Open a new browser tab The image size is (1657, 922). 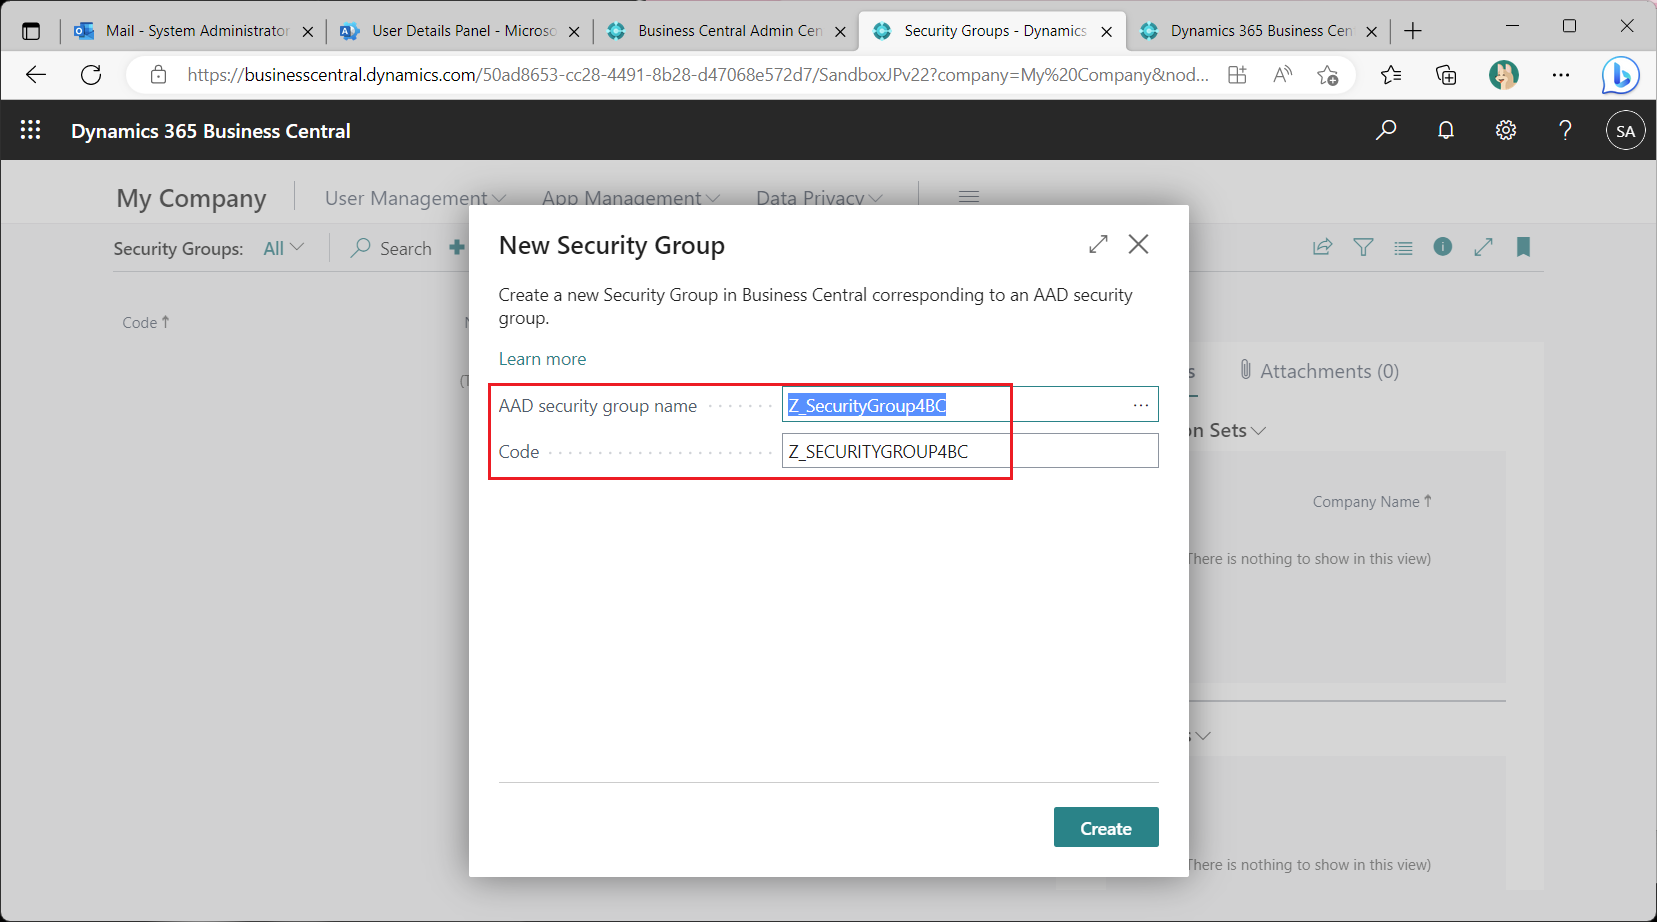pyautogui.click(x=1413, y=31)
